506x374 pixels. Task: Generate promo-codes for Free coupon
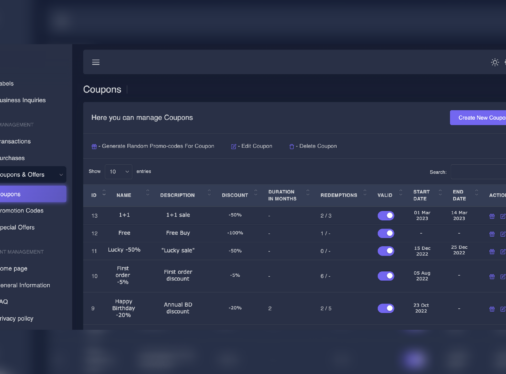coord(492,234)
